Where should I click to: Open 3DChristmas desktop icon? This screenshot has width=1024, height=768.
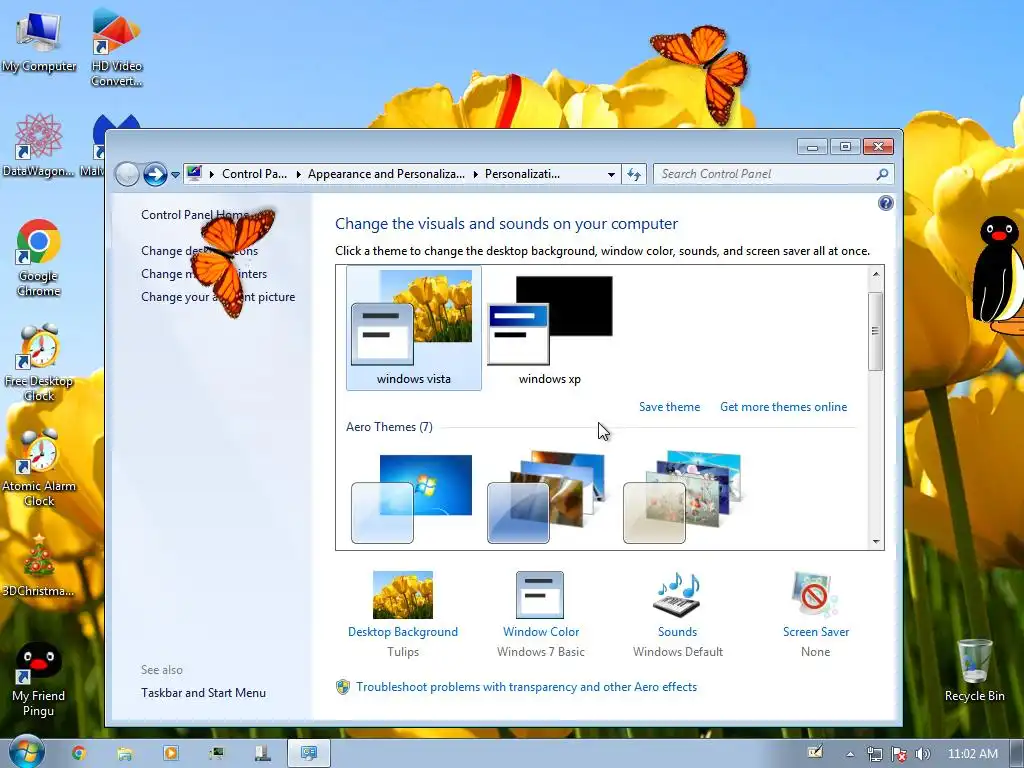click(39, 566)
